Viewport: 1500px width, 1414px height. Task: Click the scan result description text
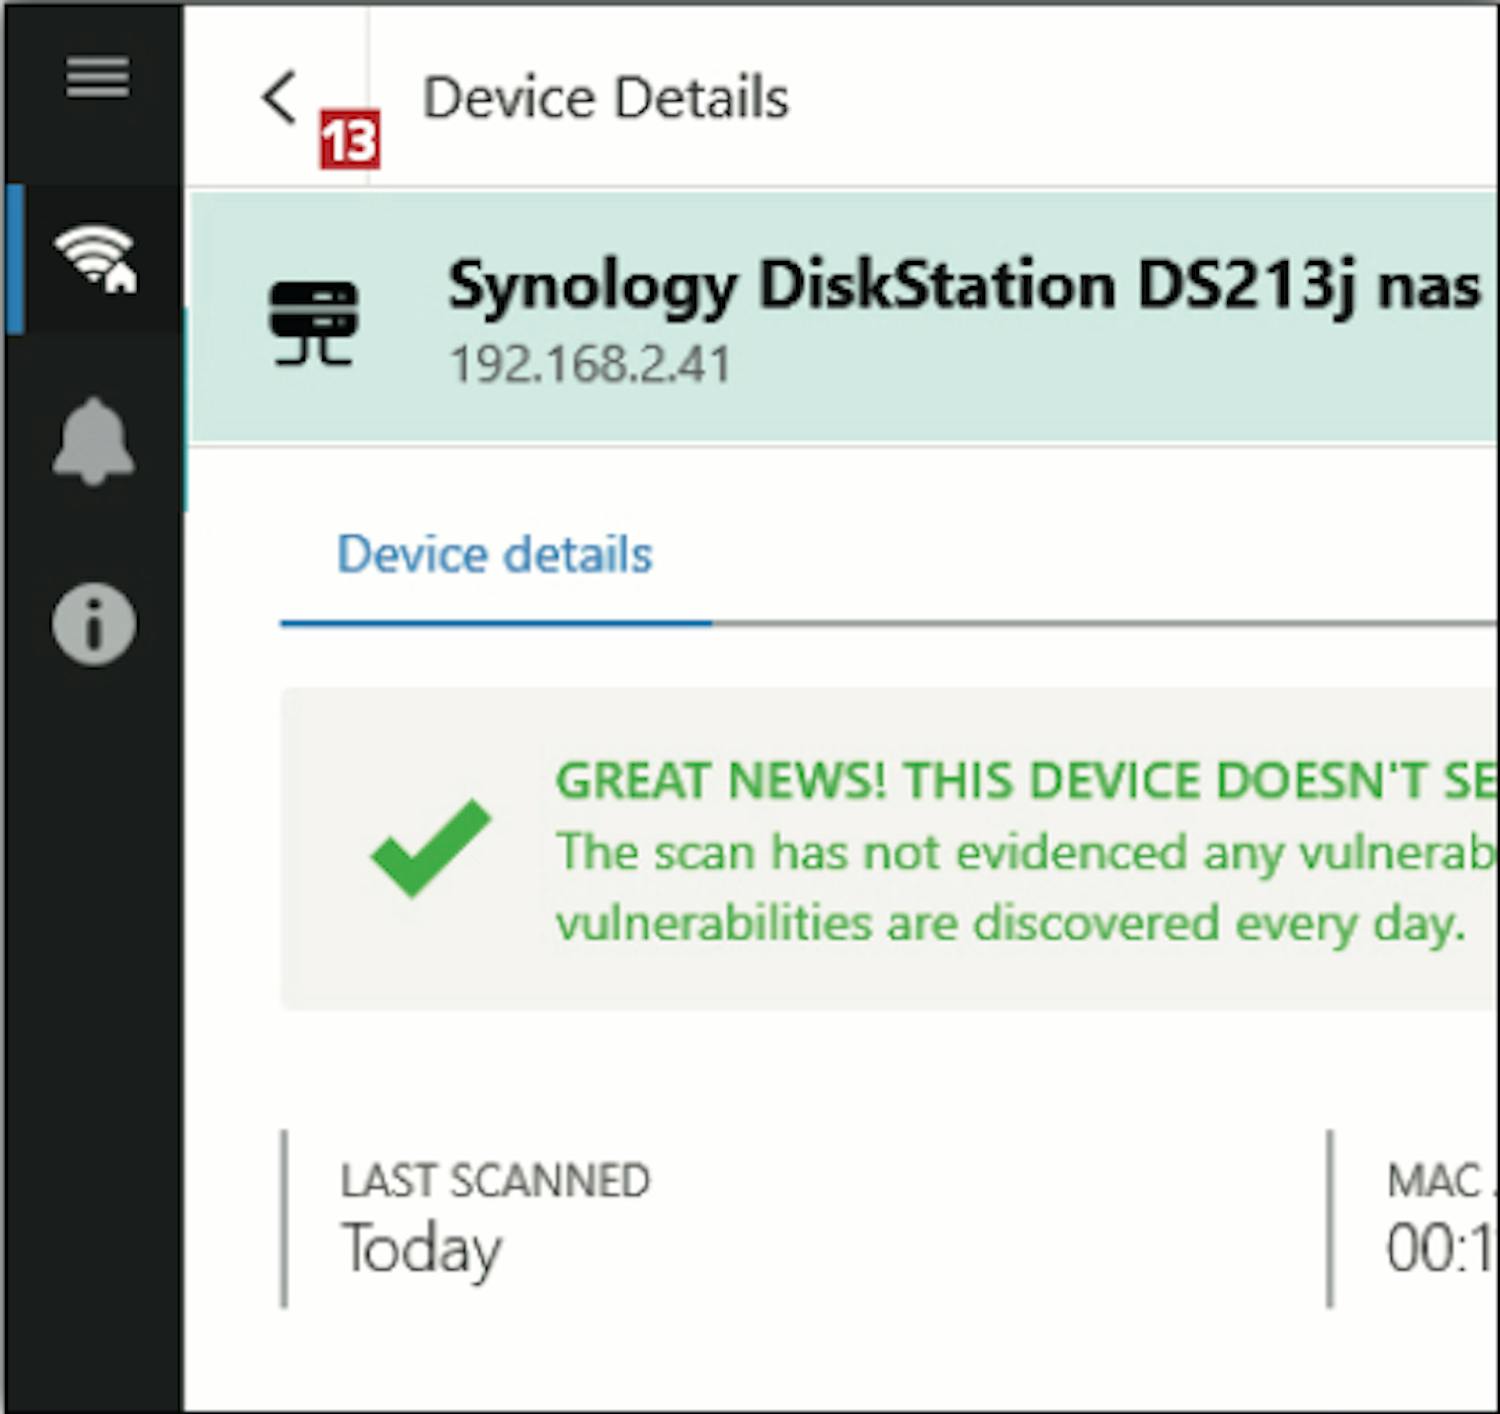[1010, 889]
